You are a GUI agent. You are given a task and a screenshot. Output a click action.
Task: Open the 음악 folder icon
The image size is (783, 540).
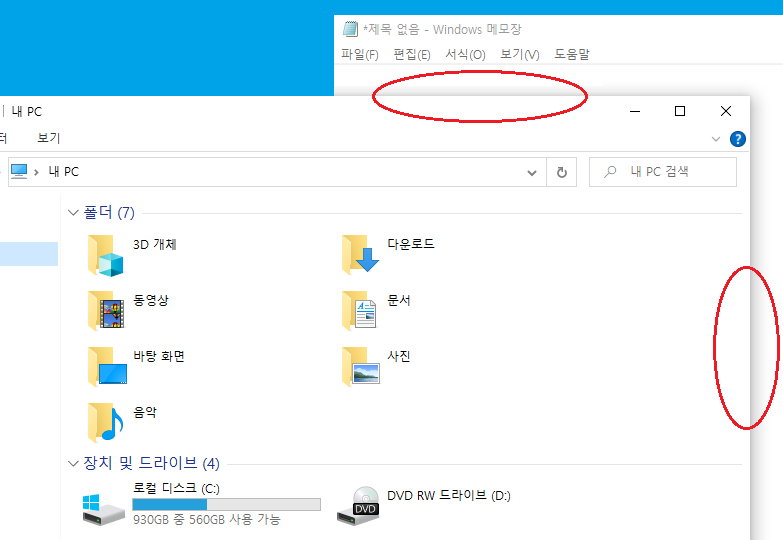pyautogui.click(x=105, y=423)
